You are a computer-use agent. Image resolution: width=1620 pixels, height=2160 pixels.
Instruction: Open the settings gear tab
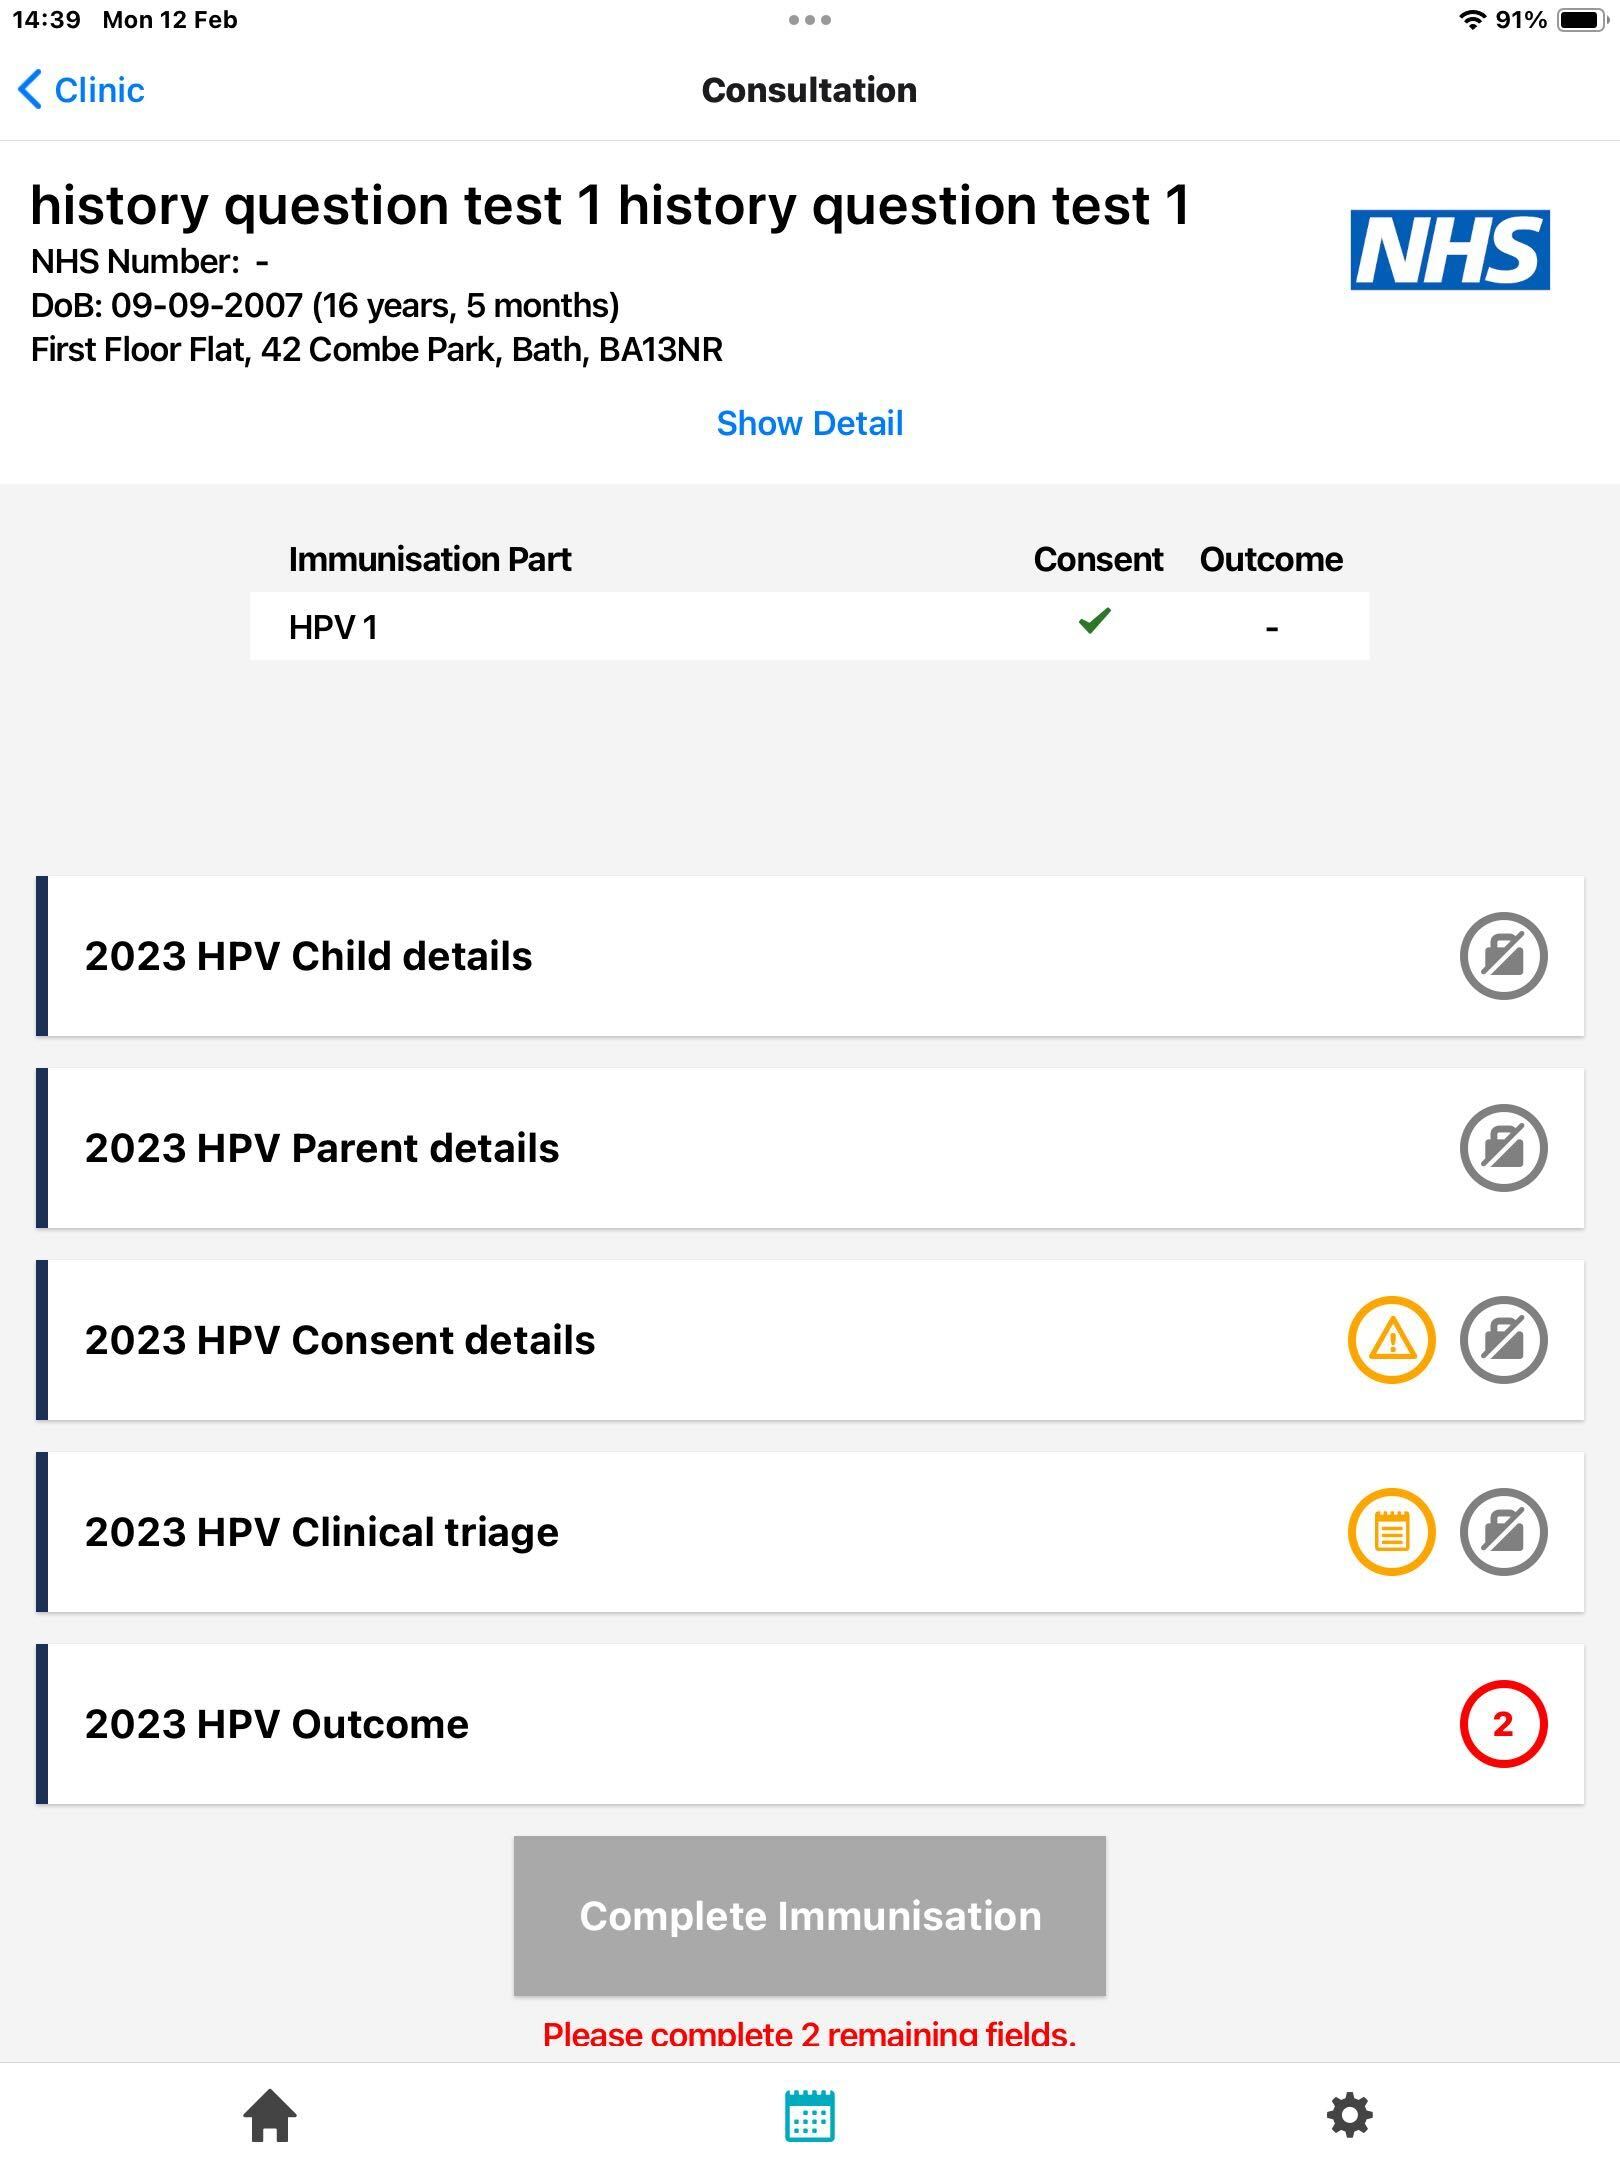(1349, 2116)
